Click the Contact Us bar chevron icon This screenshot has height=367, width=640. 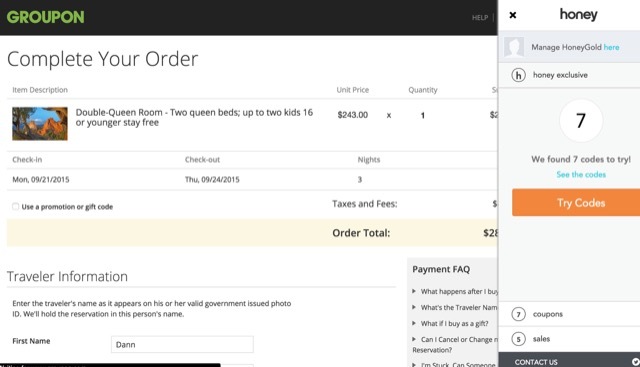(x=635, y=362)
